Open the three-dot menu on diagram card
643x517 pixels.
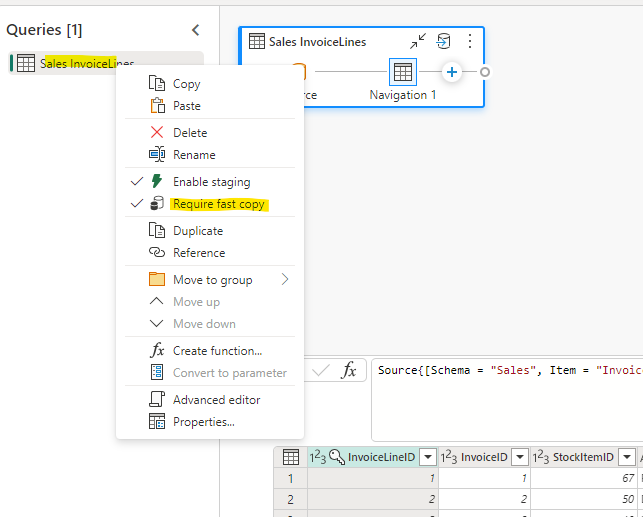pos(470,41)
